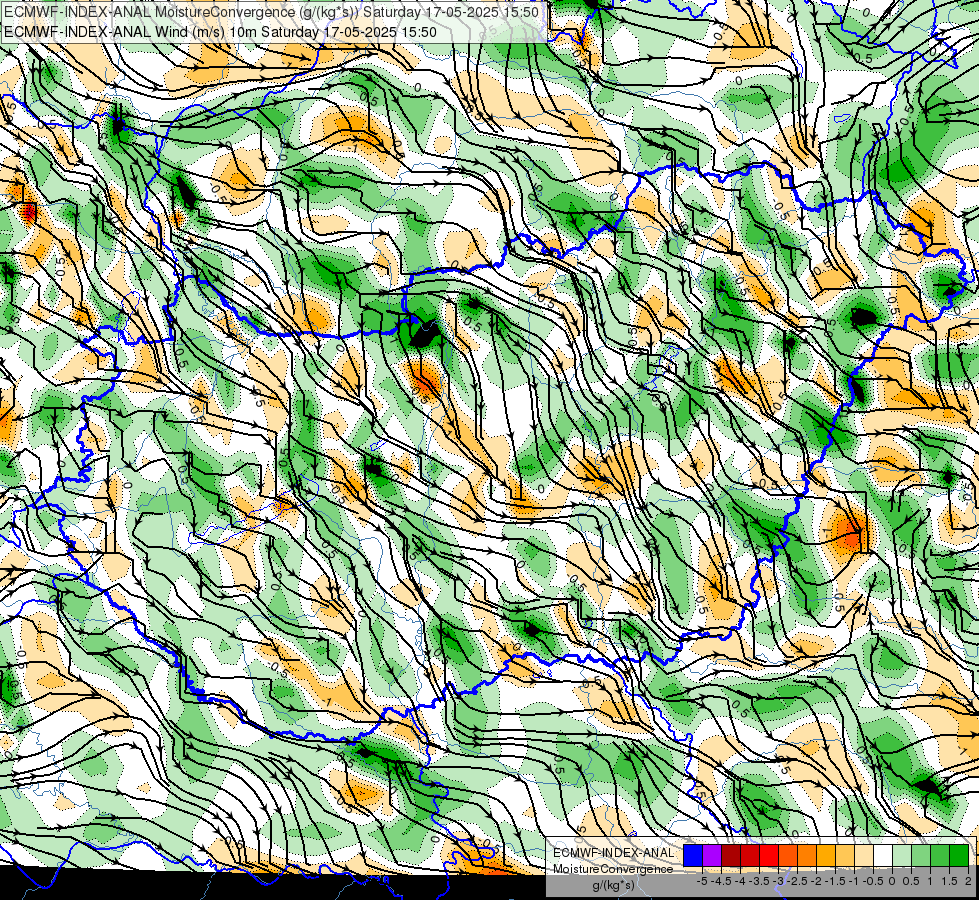Choose the darkest green swatch ending at 2

[959, 856]
